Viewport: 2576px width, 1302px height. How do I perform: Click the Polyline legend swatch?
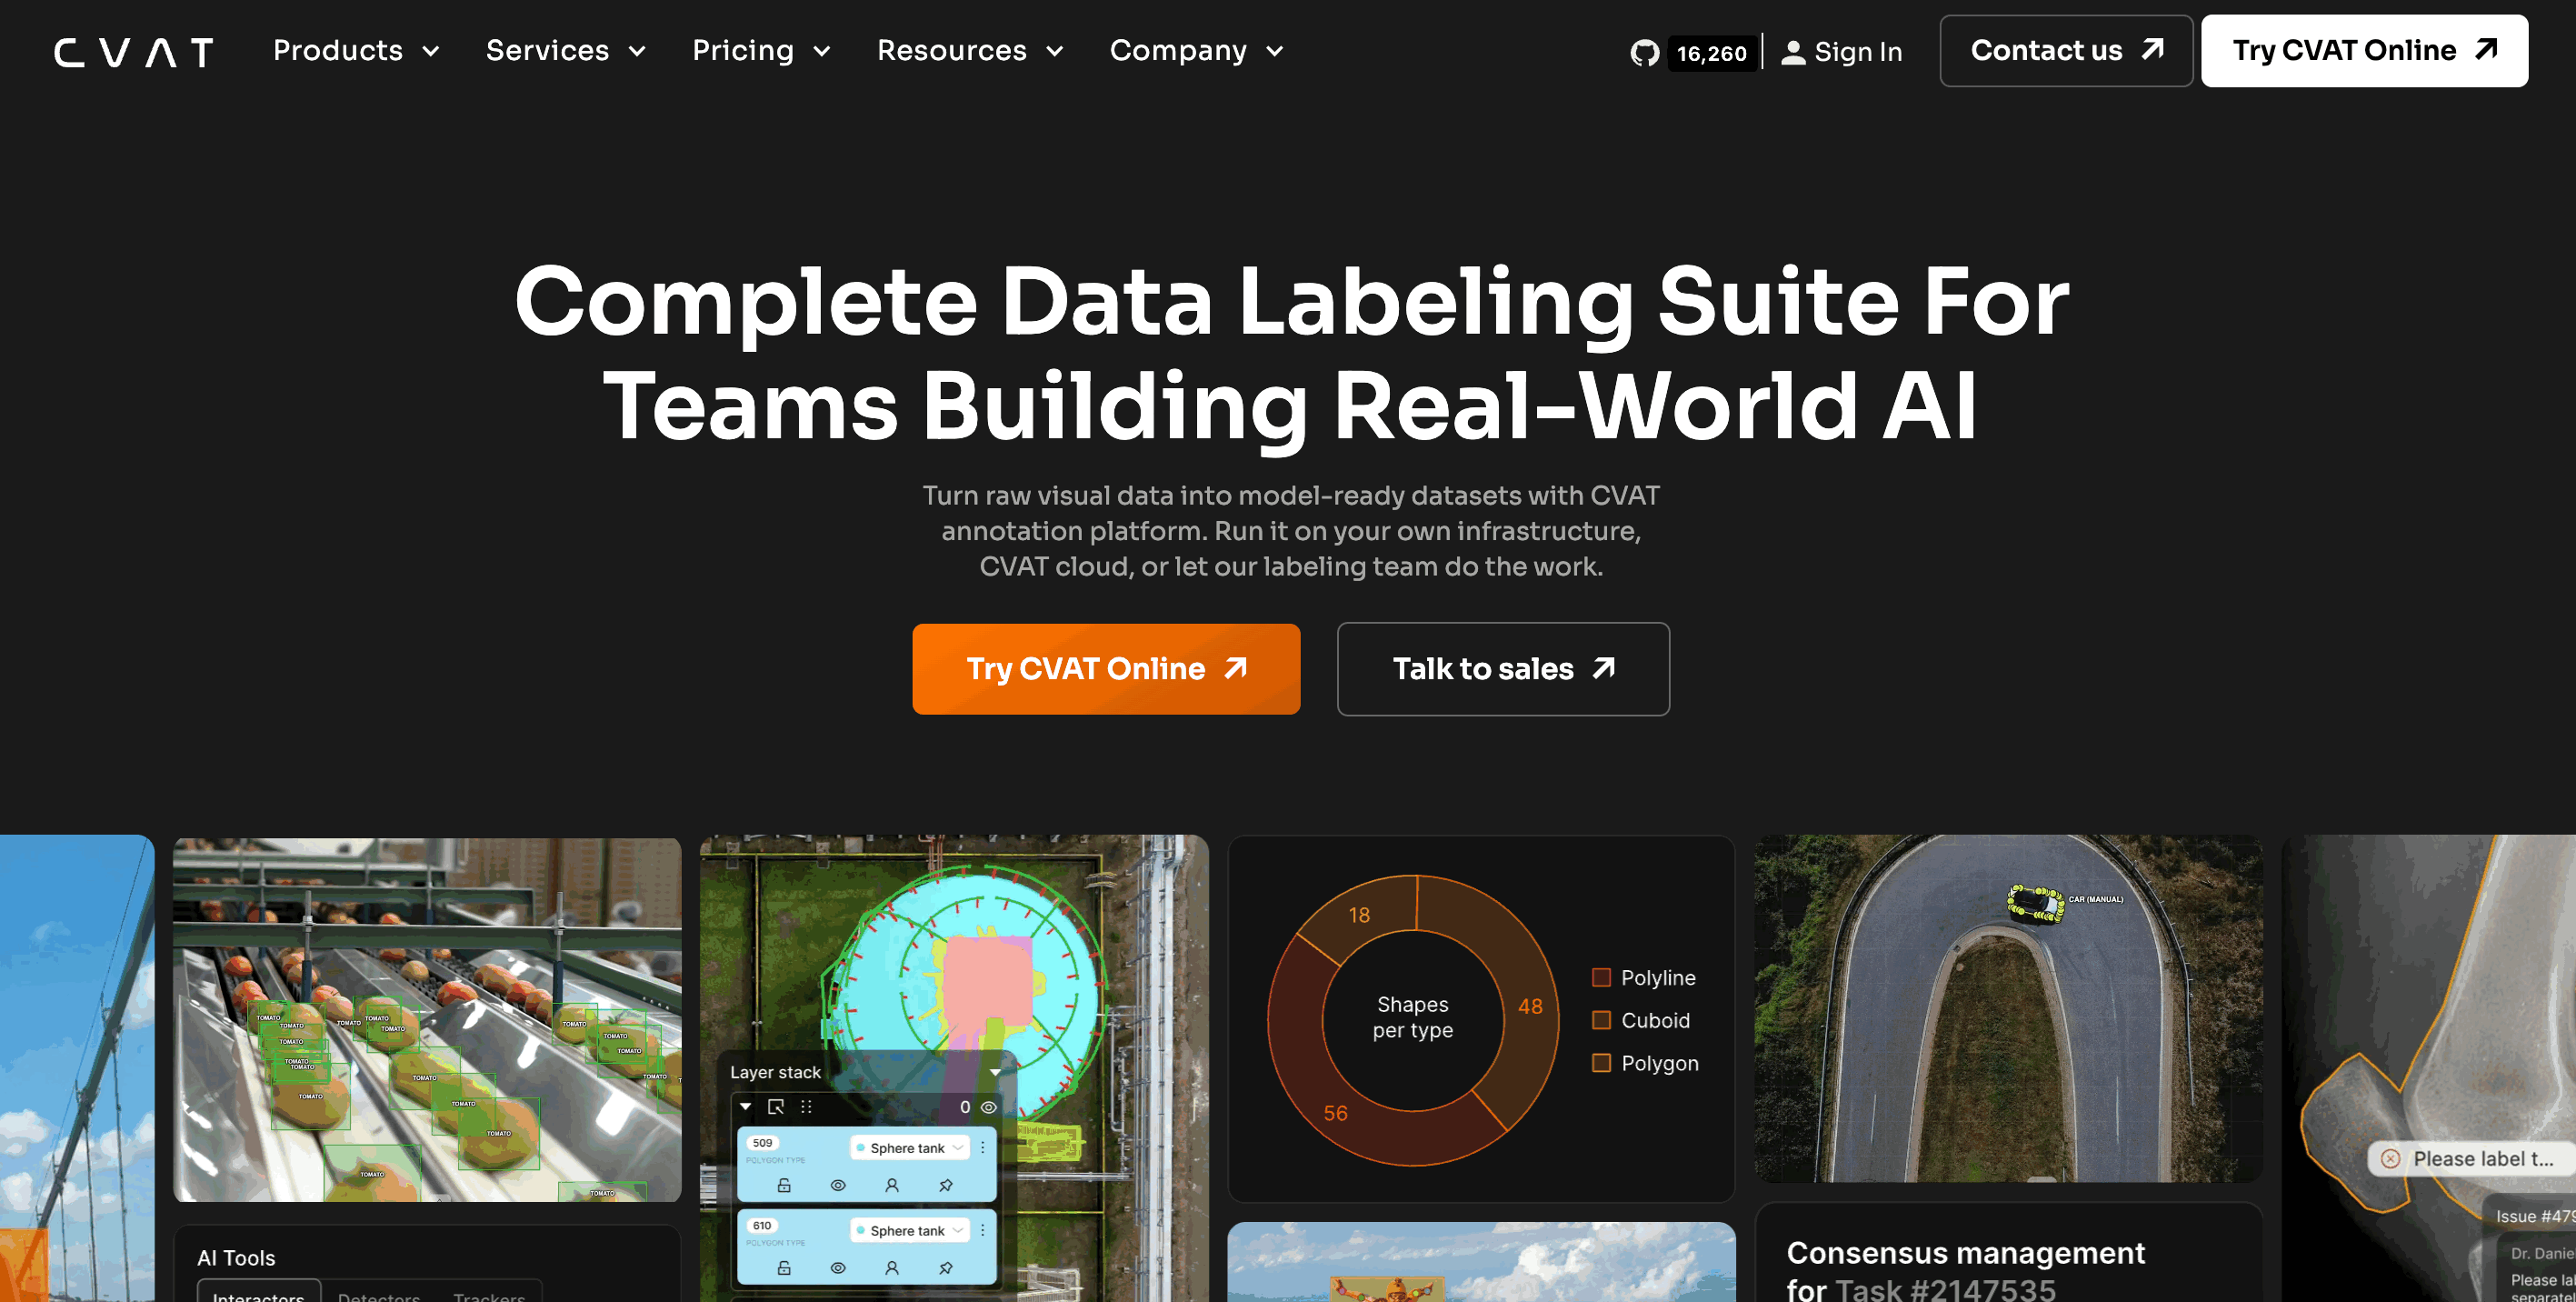pos(1601,978)
